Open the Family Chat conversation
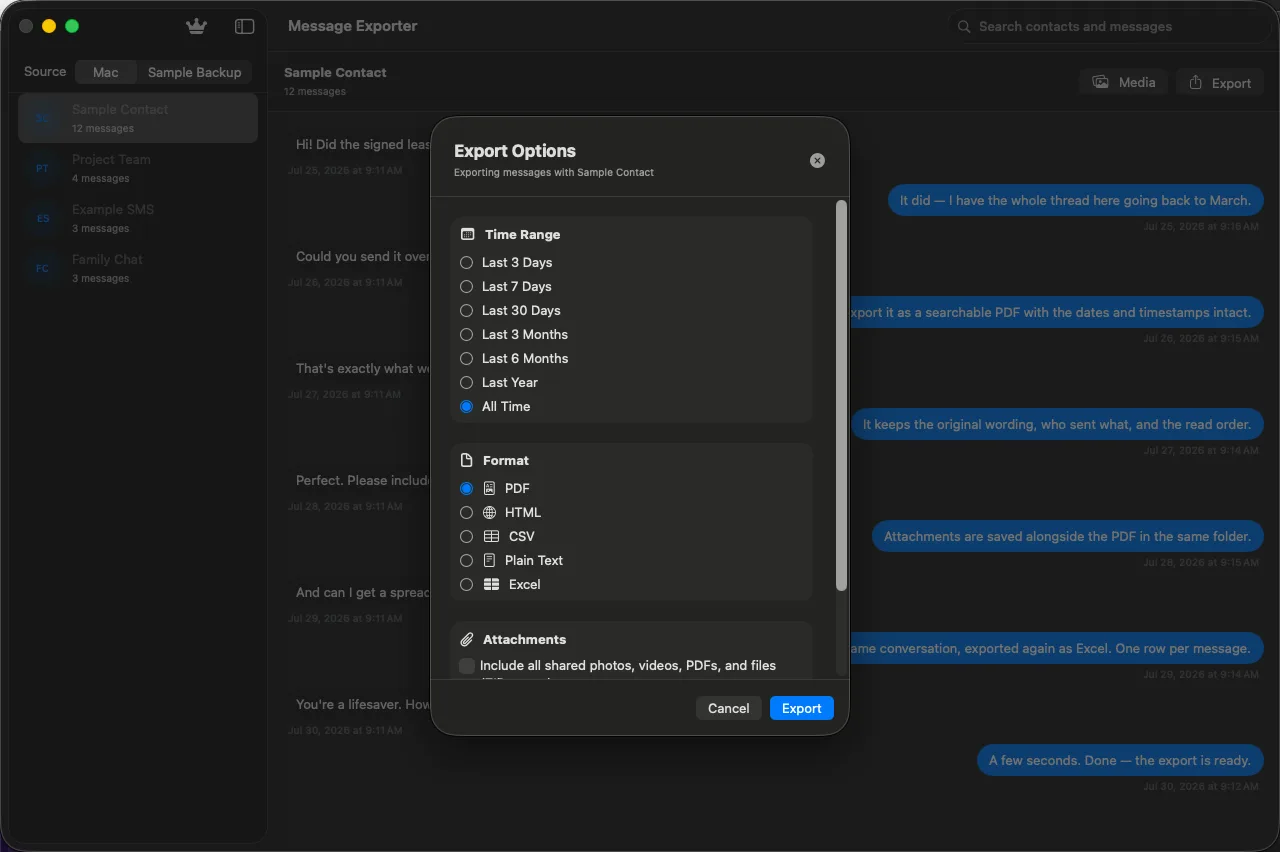 click(x=138, y=268)
